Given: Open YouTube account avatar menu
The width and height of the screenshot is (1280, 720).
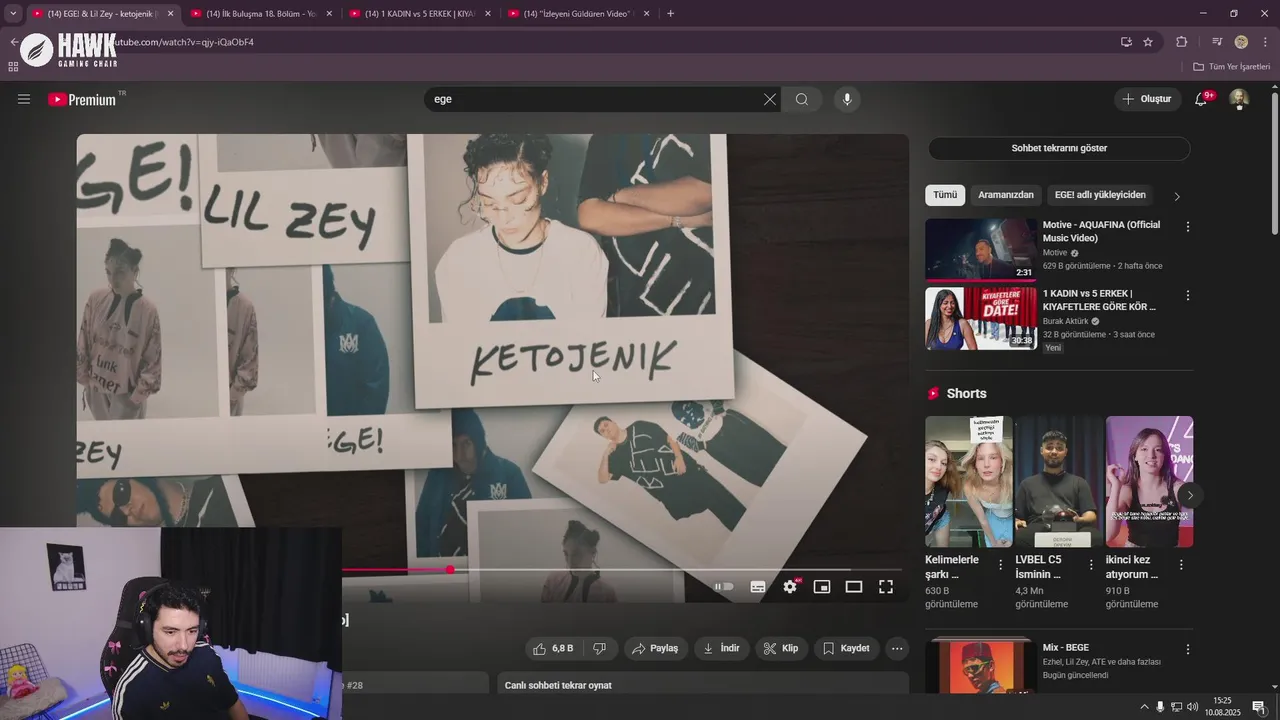Looking at the screenshot, I should (x=1239, y=98).
